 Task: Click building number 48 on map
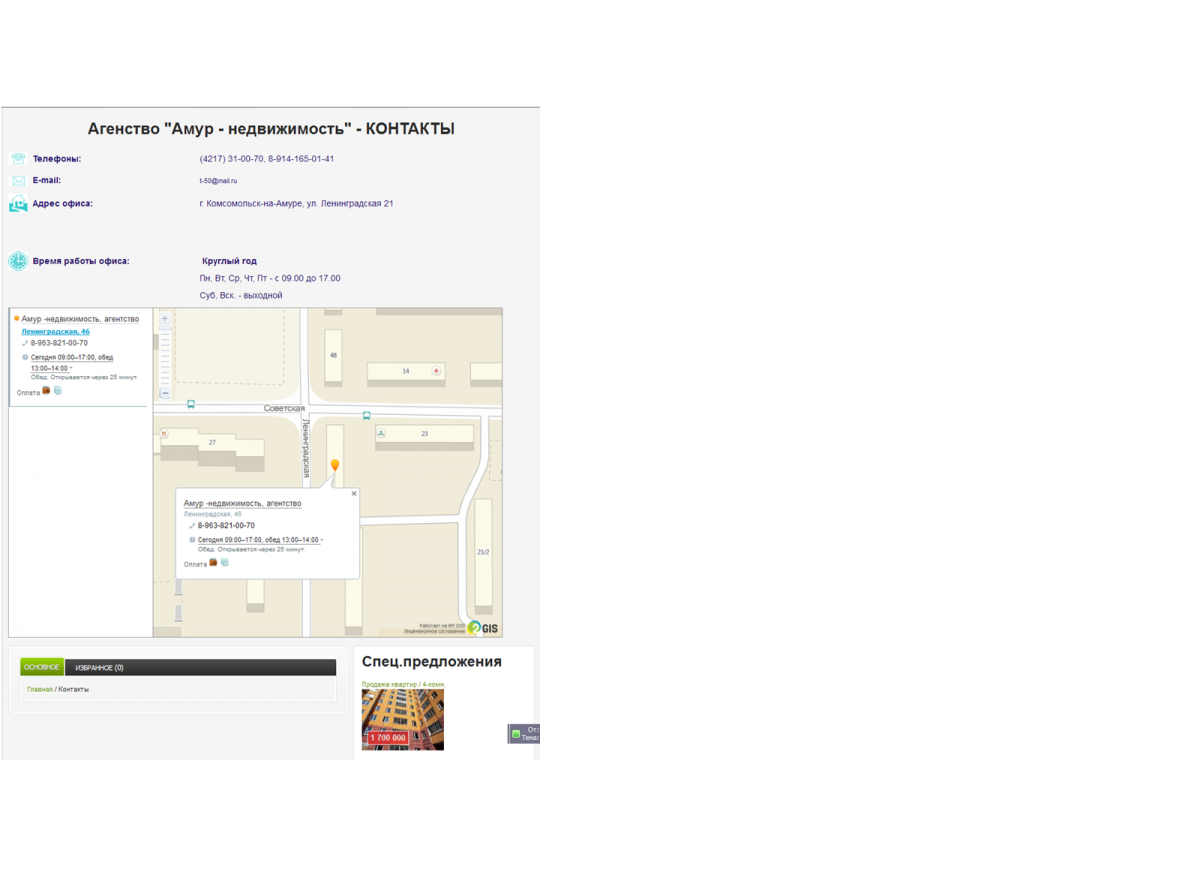click(333, 355)
